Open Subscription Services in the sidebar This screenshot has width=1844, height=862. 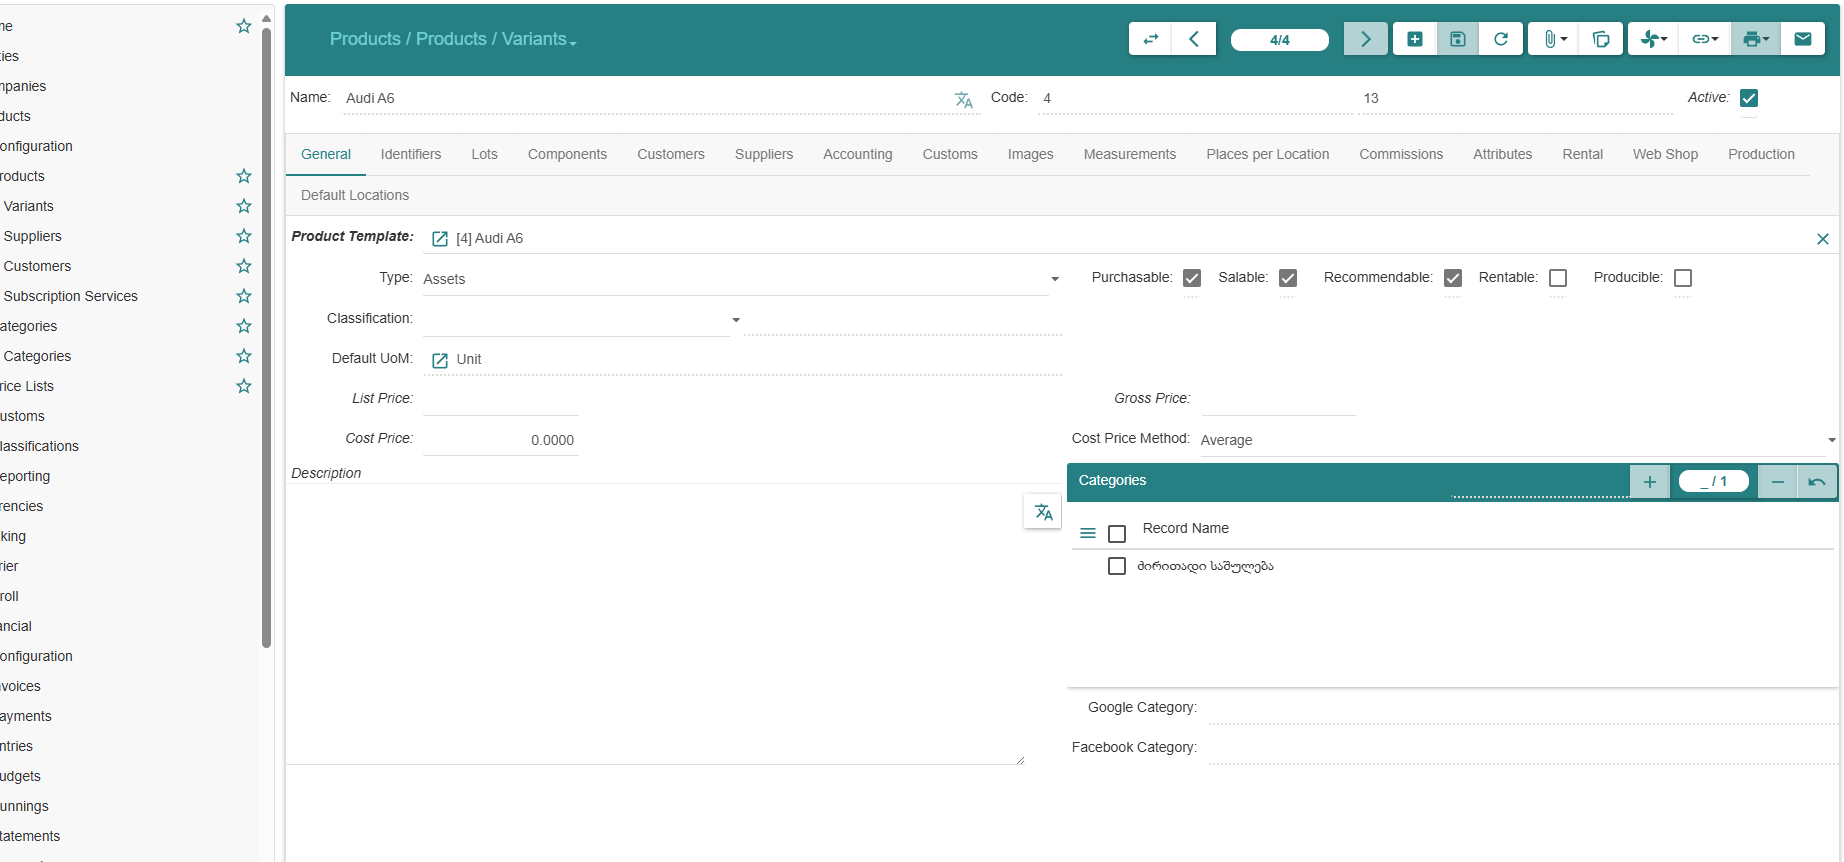point(71,296)
